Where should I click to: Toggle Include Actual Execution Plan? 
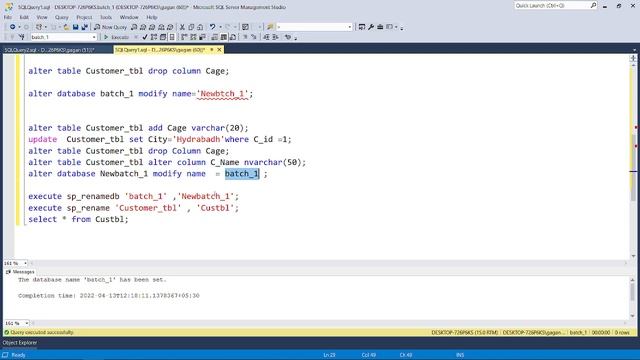coord(184,37)
